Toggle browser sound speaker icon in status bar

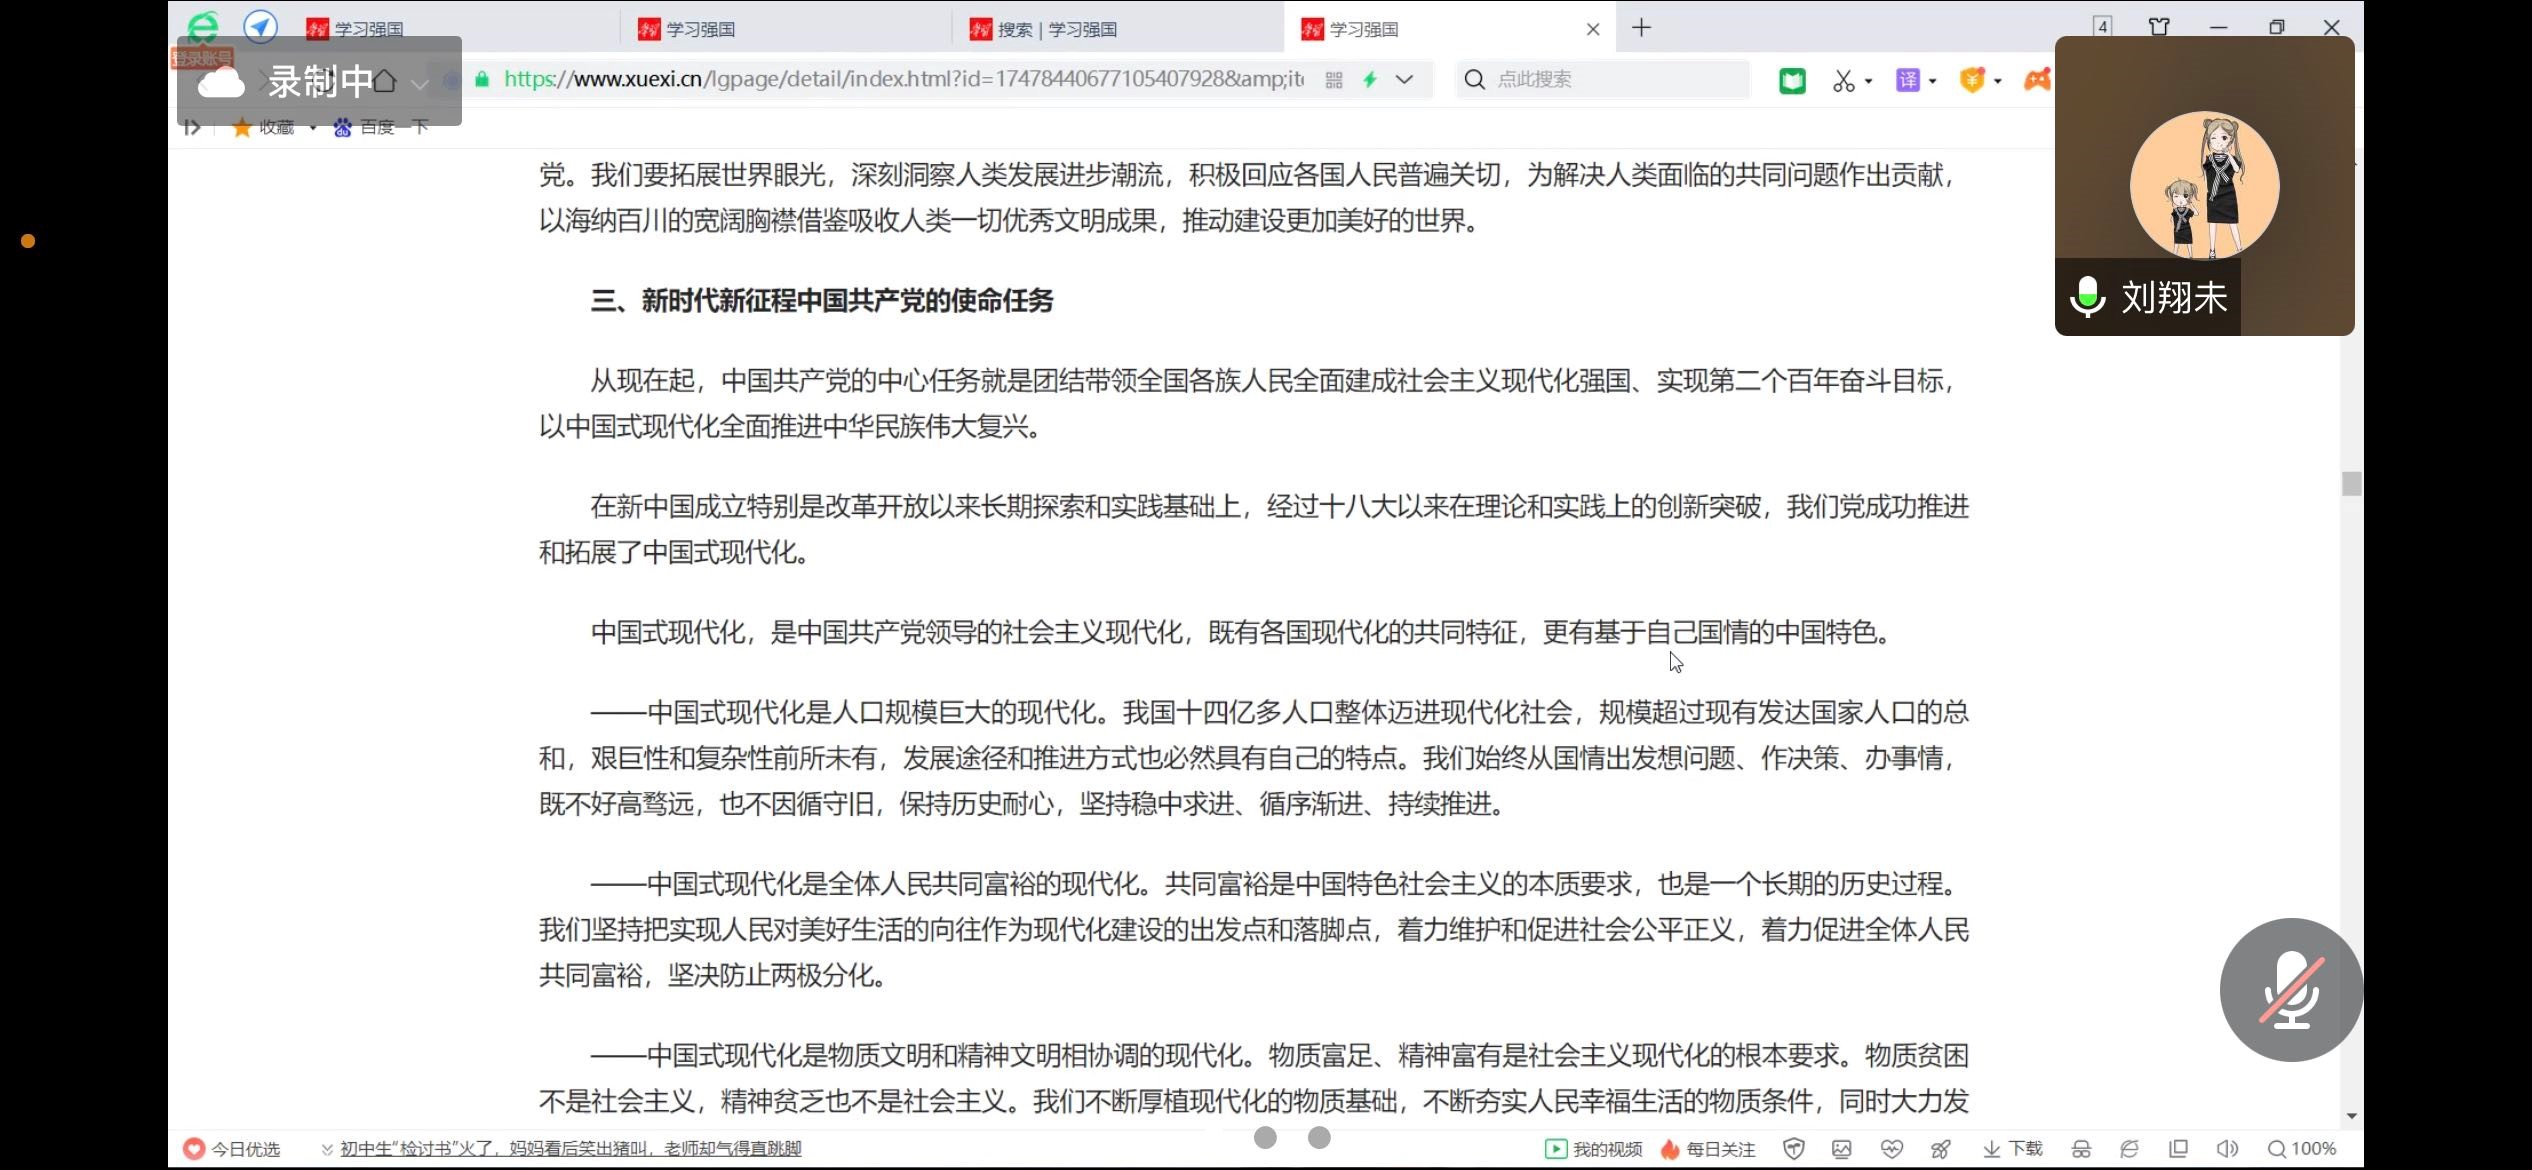point(2227,1149)
